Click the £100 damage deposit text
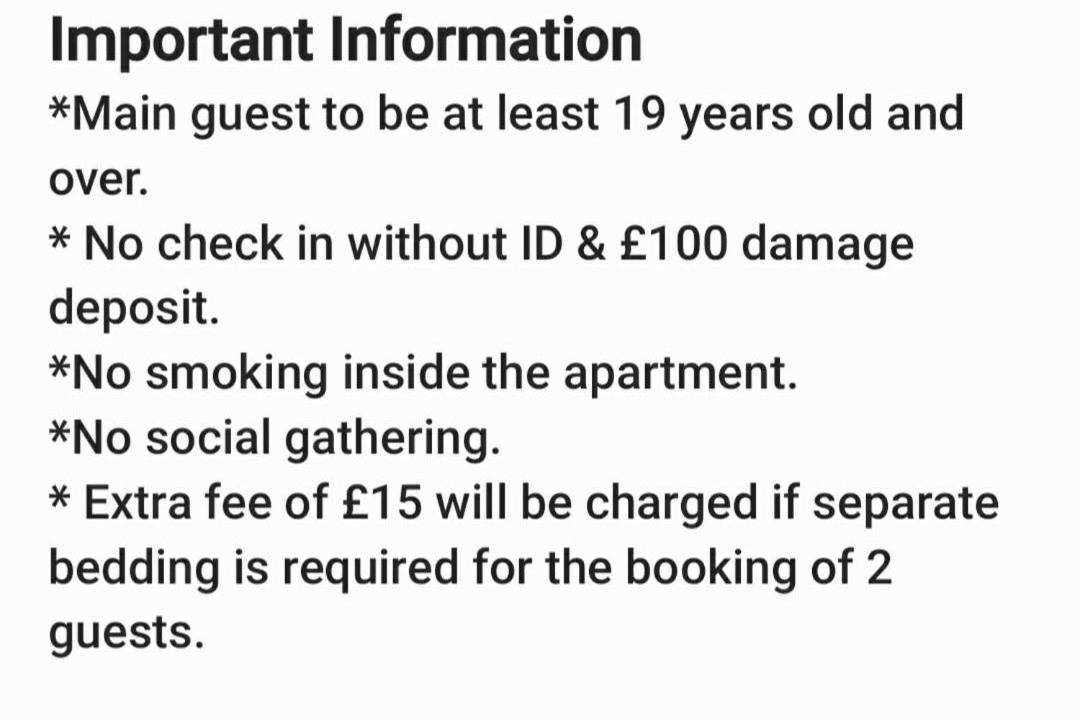Screen dimensions: 1080x720 767,244
